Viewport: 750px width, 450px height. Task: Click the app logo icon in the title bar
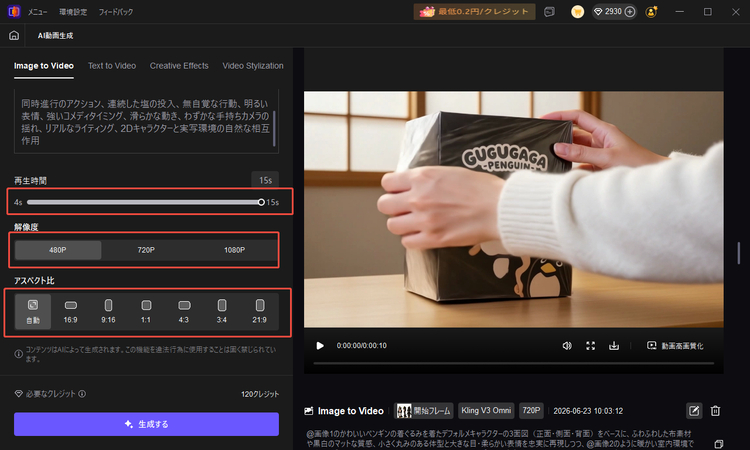[x=14, y=11]
